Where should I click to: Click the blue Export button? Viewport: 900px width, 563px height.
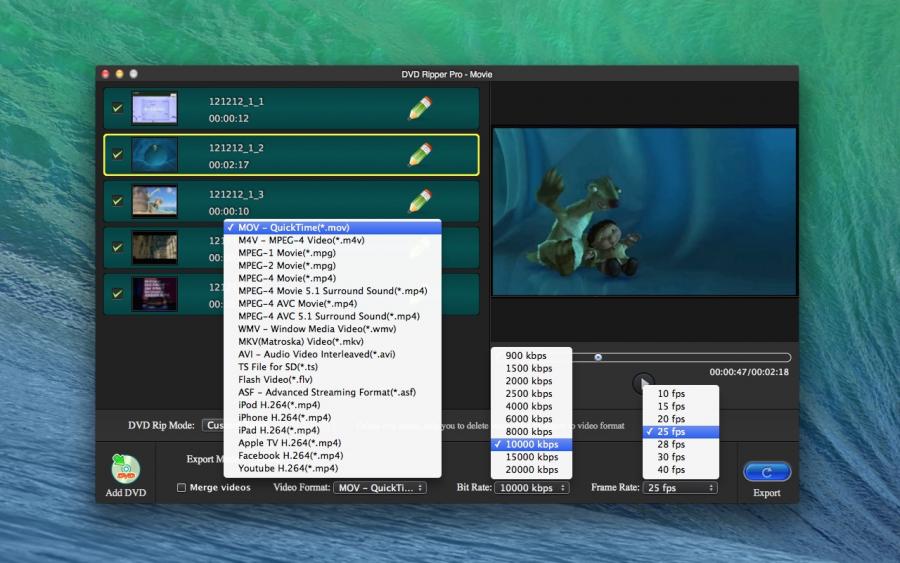767,472
